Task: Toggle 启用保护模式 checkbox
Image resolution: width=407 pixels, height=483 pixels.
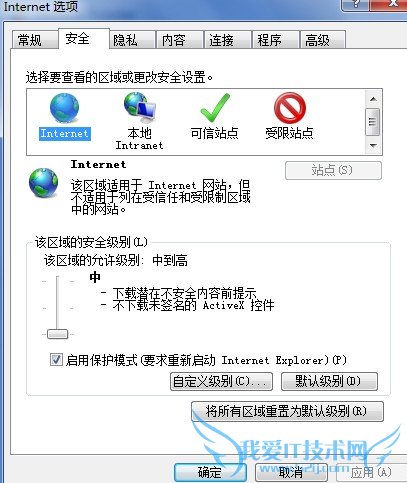Action: pos(56,360)
